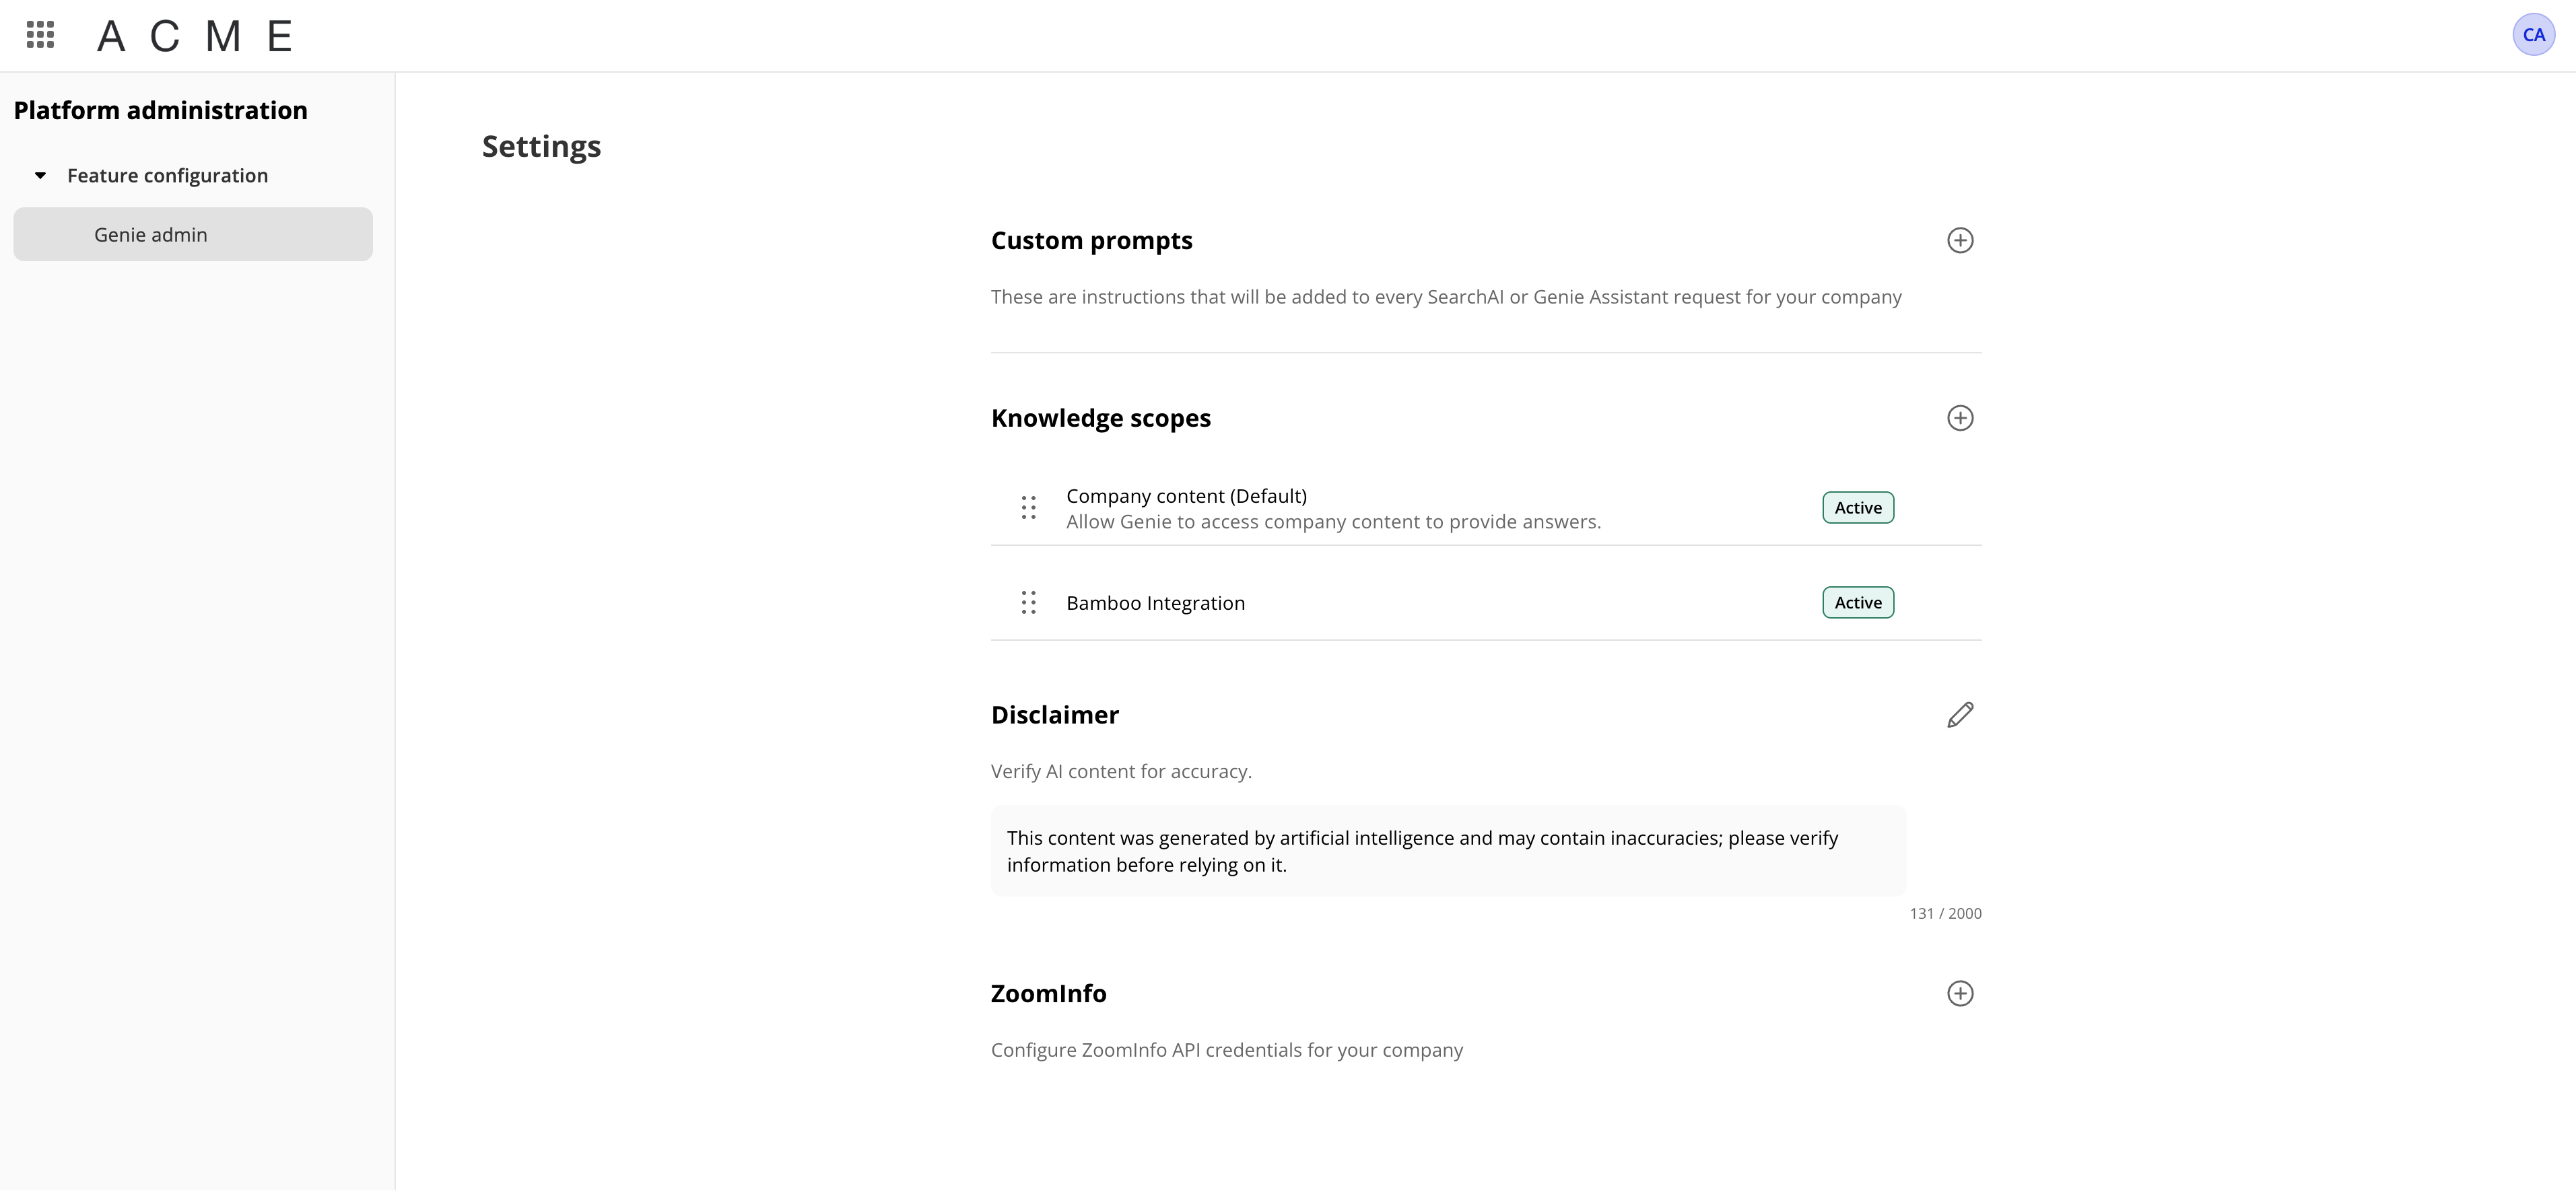Click the ACME logo

click(195, 37)
